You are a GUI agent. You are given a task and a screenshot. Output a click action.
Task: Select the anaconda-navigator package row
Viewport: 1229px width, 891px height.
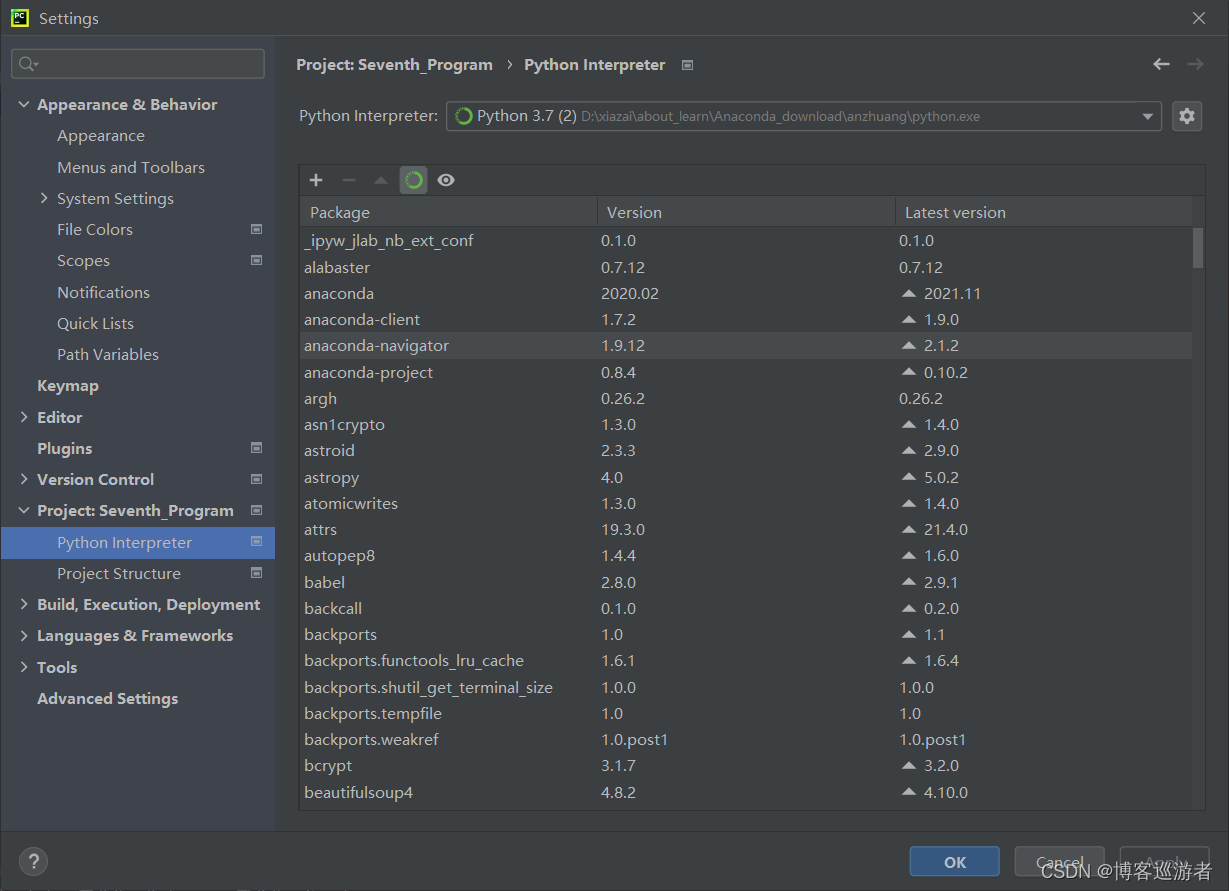746,346
